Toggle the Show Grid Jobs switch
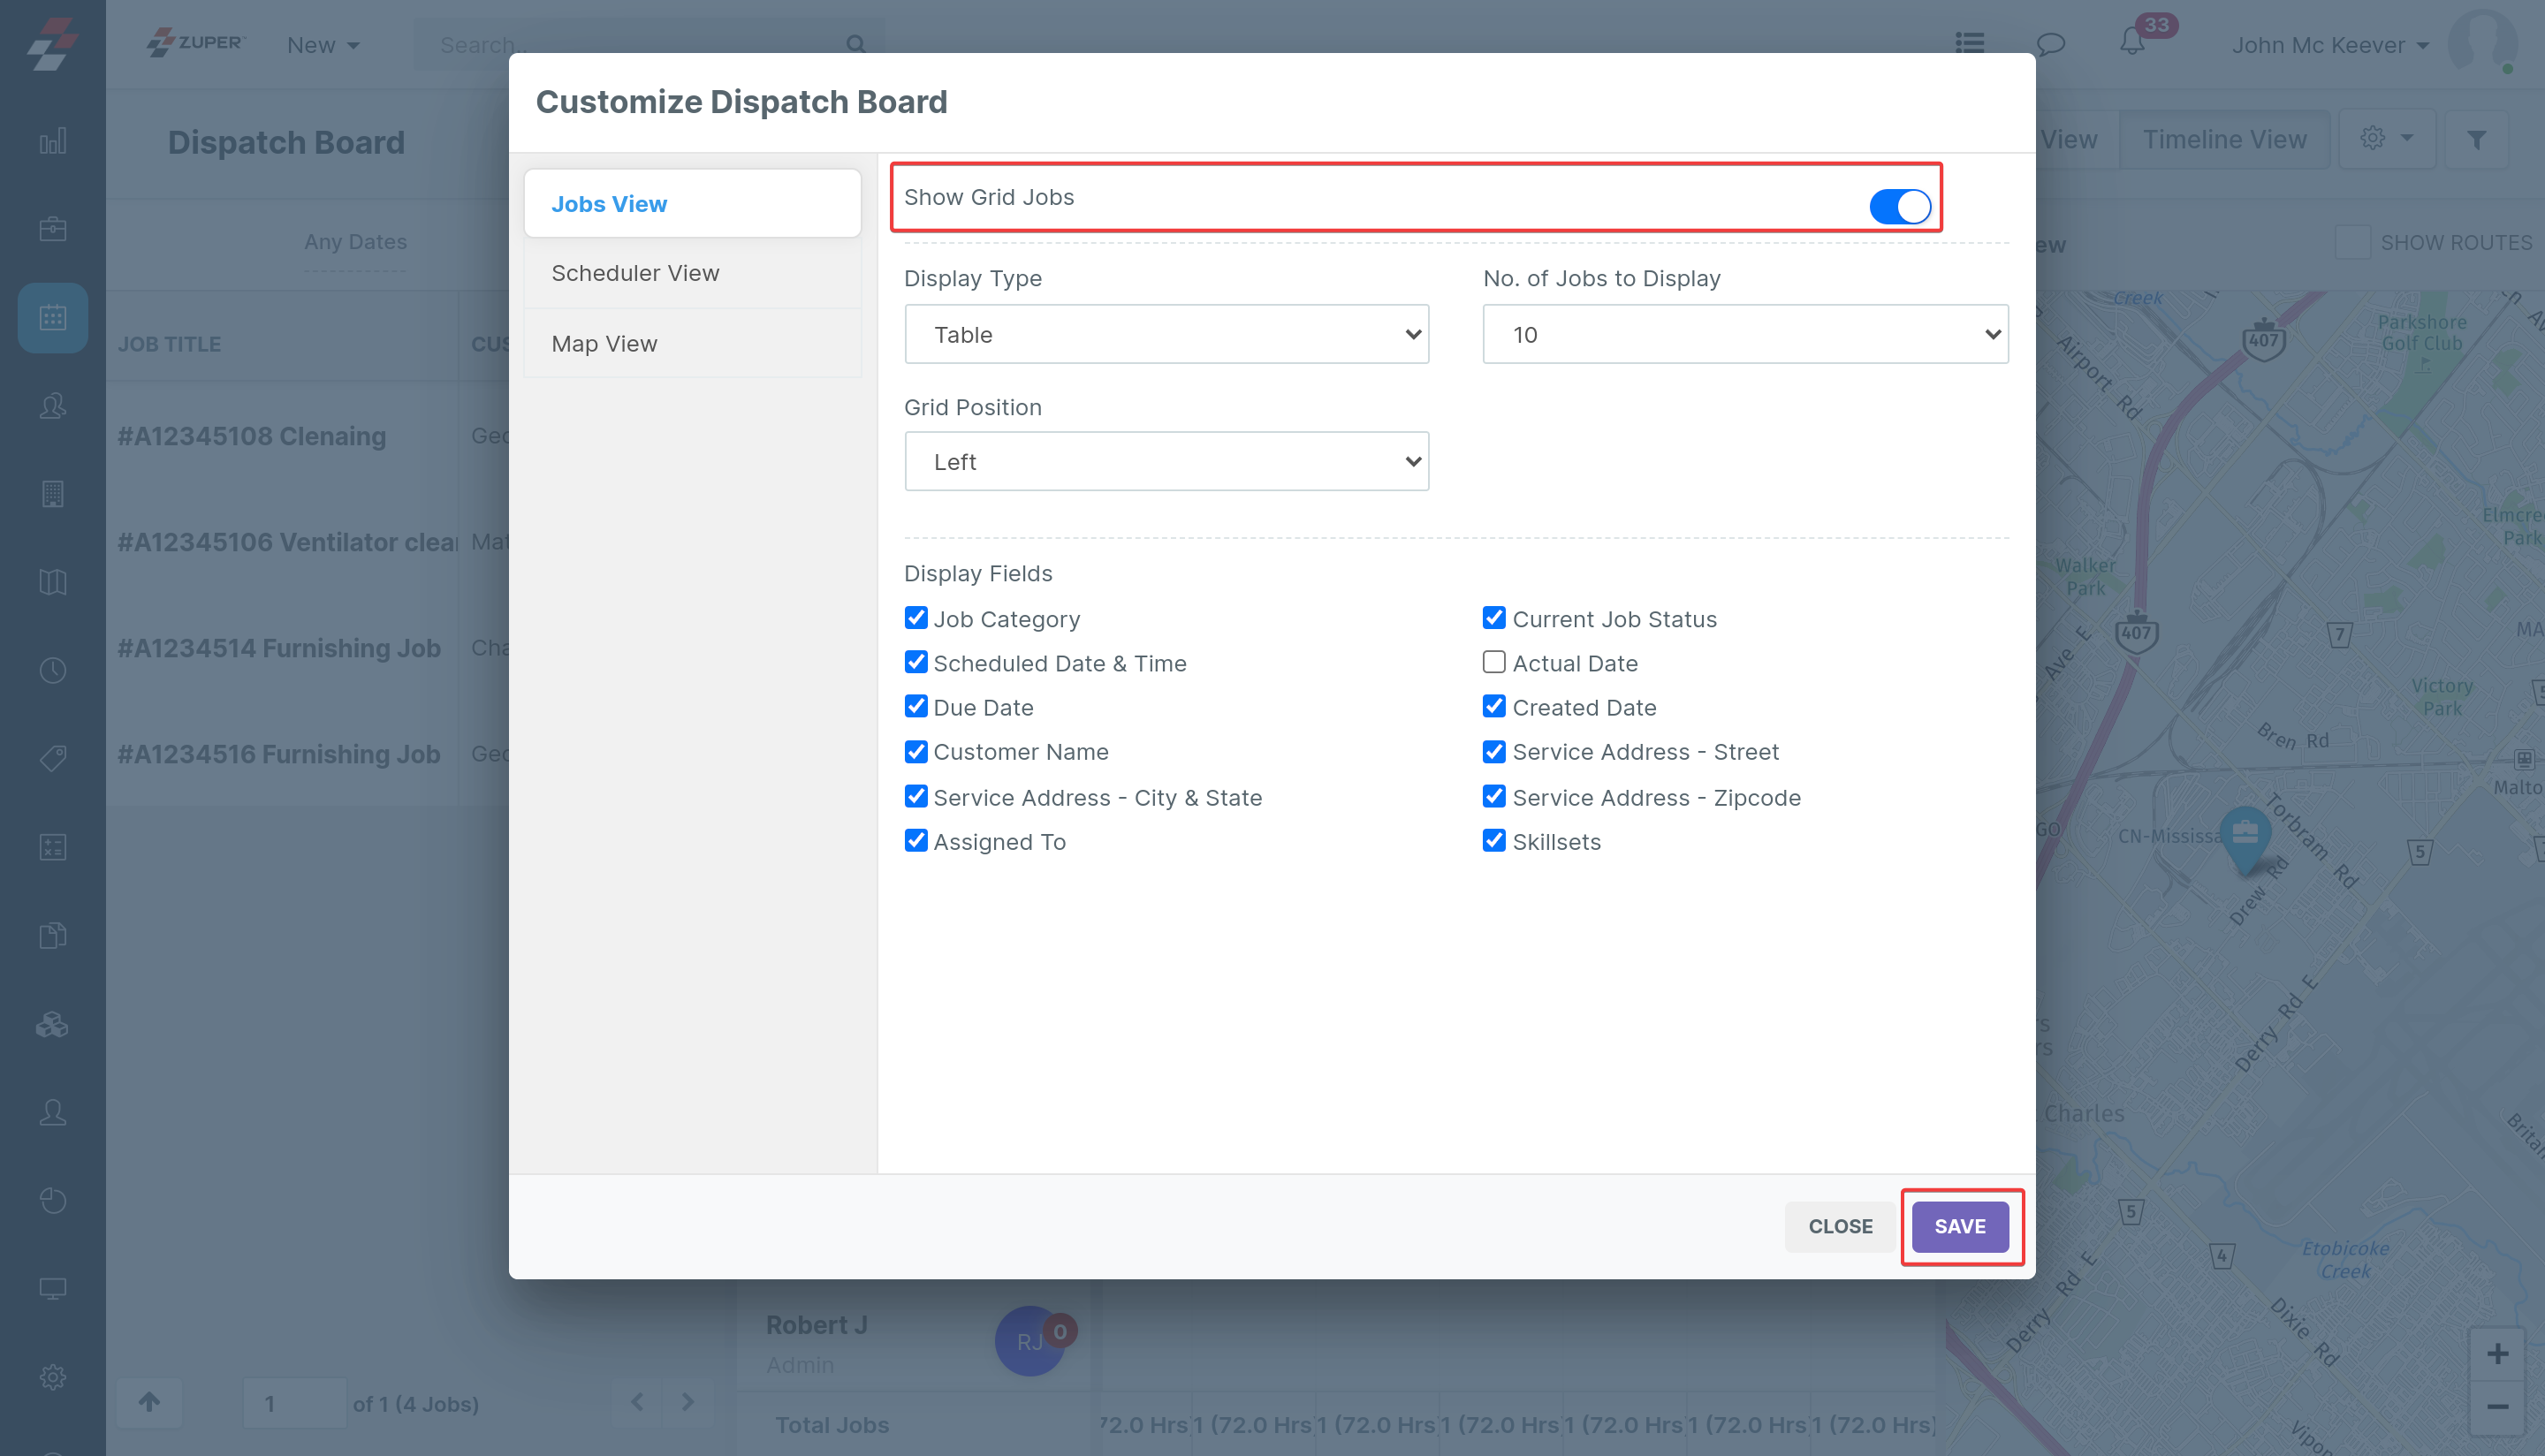 click(x=1899, y=207)
